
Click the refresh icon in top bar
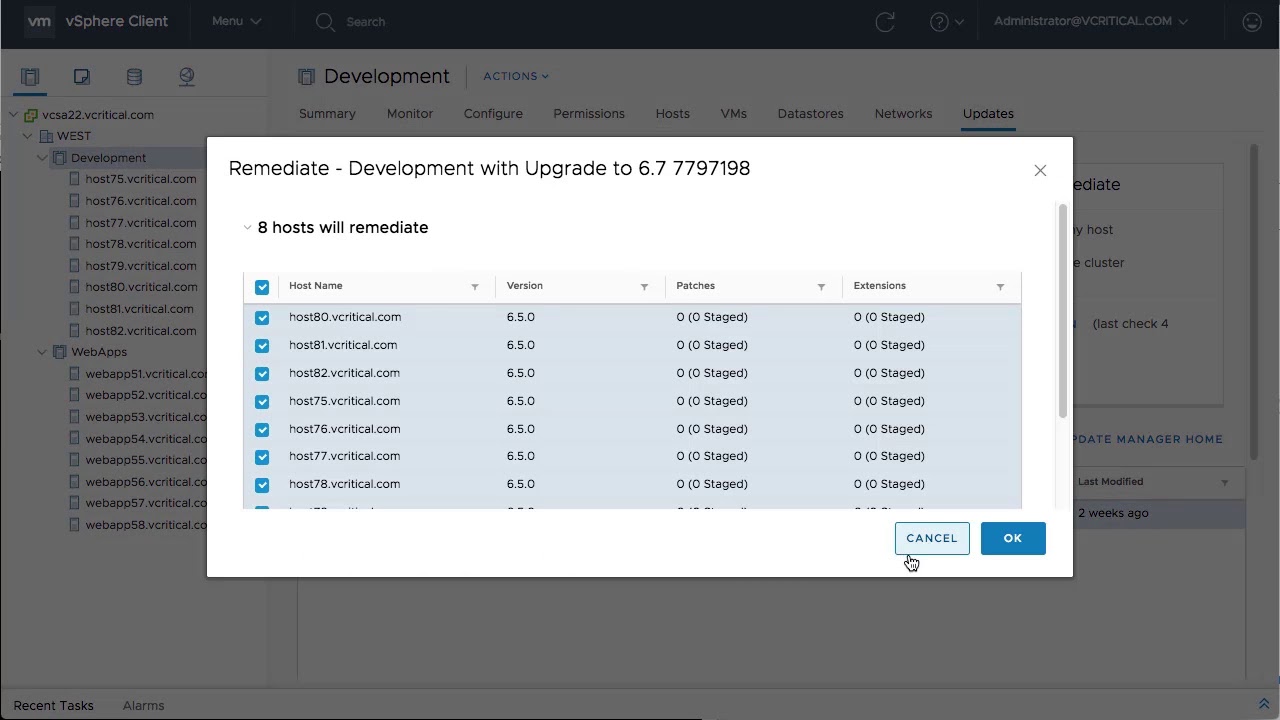(885, 22)
